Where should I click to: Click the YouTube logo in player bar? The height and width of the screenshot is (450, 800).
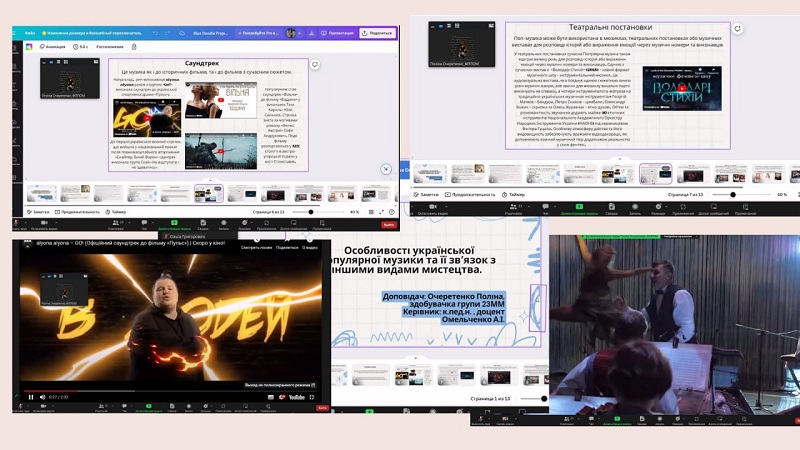coord(296,397)
